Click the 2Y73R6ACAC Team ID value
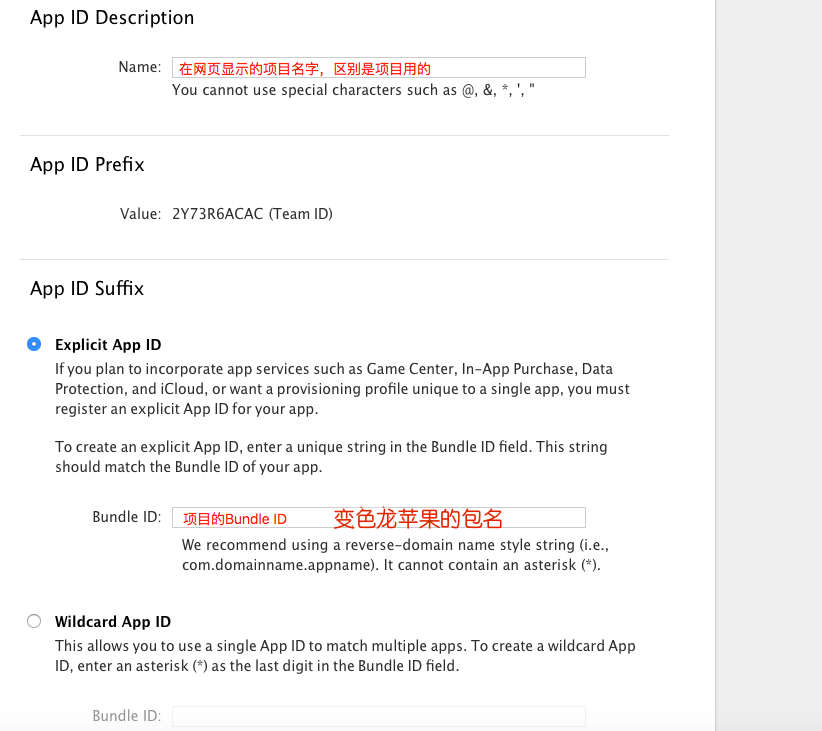The image size is (822, 731). 252,214
